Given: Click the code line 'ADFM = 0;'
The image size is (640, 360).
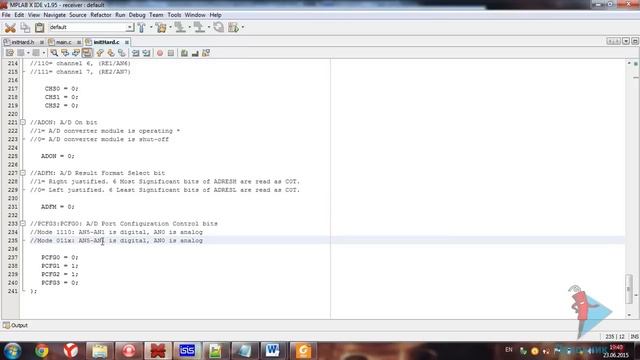Looking at the screenshot, I should point(58,207).
